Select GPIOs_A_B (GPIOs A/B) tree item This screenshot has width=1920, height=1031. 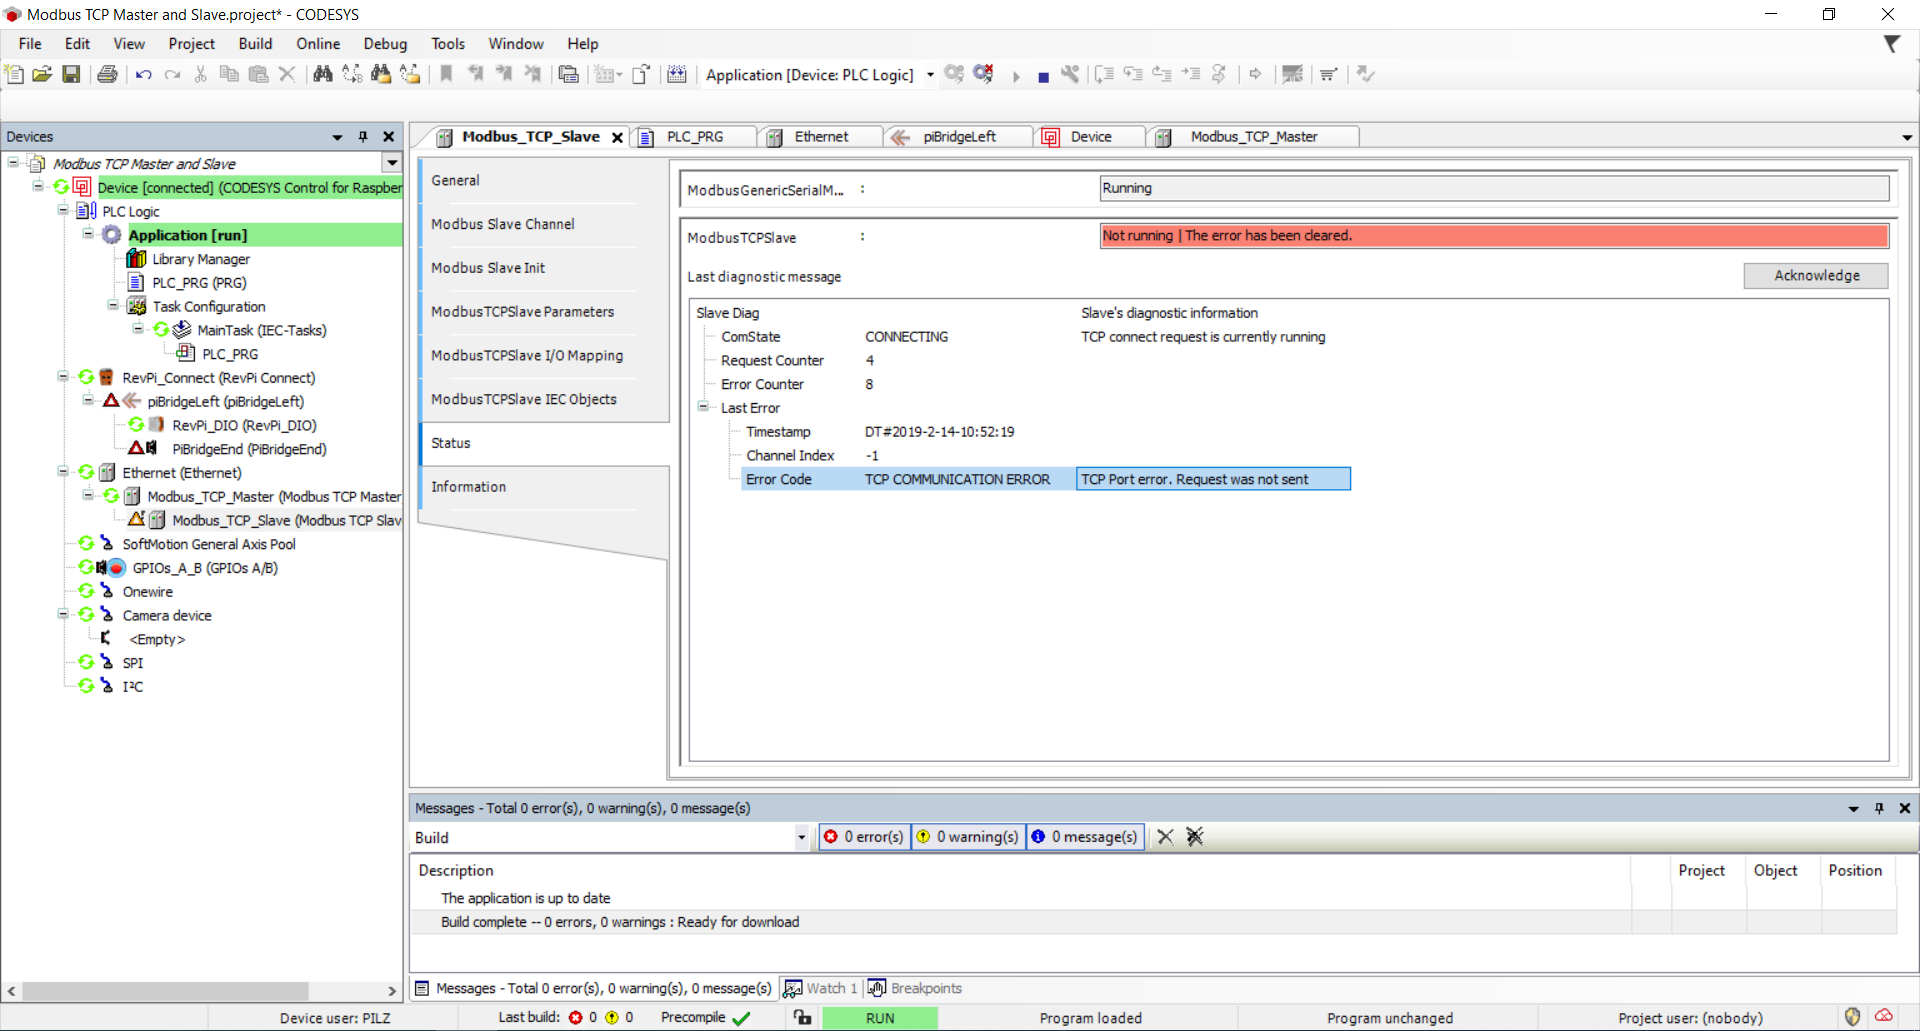(205, 568)
